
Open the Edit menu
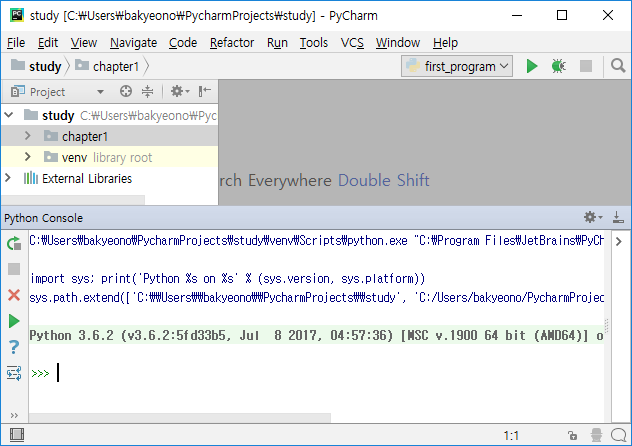(x=48, y=42)
